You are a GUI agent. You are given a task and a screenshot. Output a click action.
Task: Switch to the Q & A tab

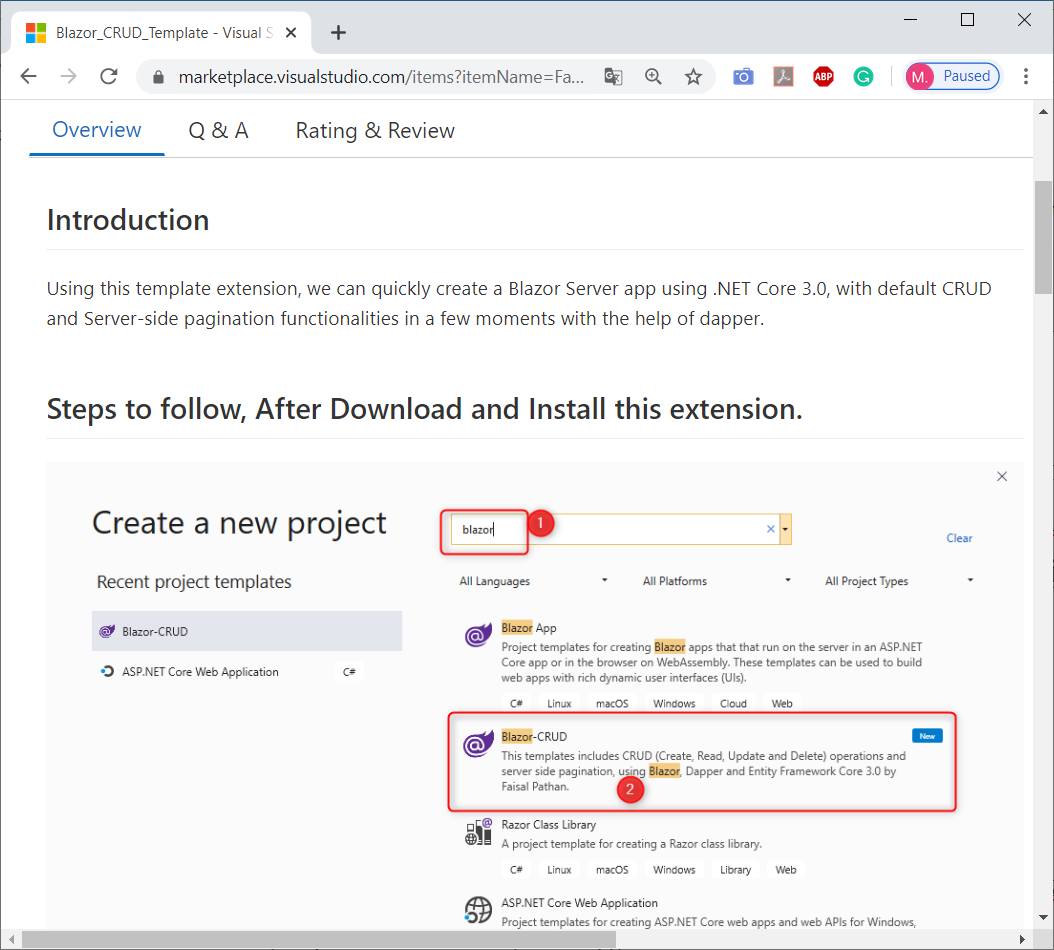[218, 129]
